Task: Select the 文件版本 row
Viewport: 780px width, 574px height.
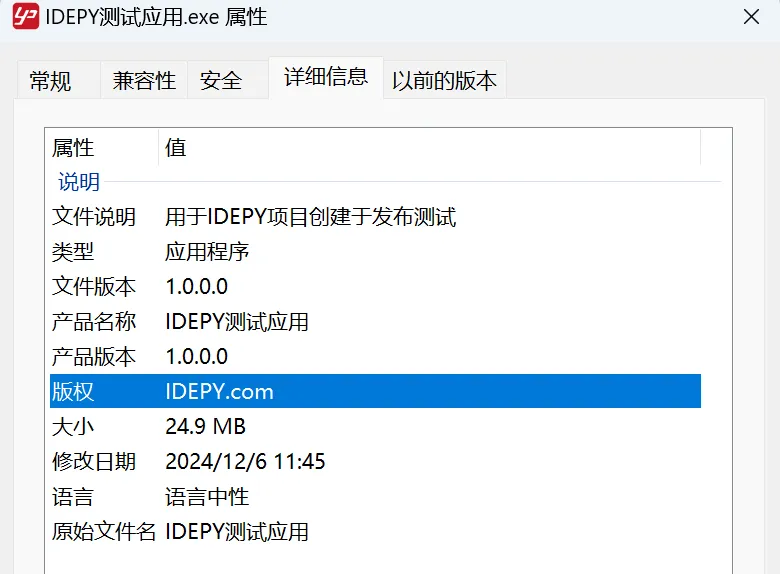Action: [375, 287]
